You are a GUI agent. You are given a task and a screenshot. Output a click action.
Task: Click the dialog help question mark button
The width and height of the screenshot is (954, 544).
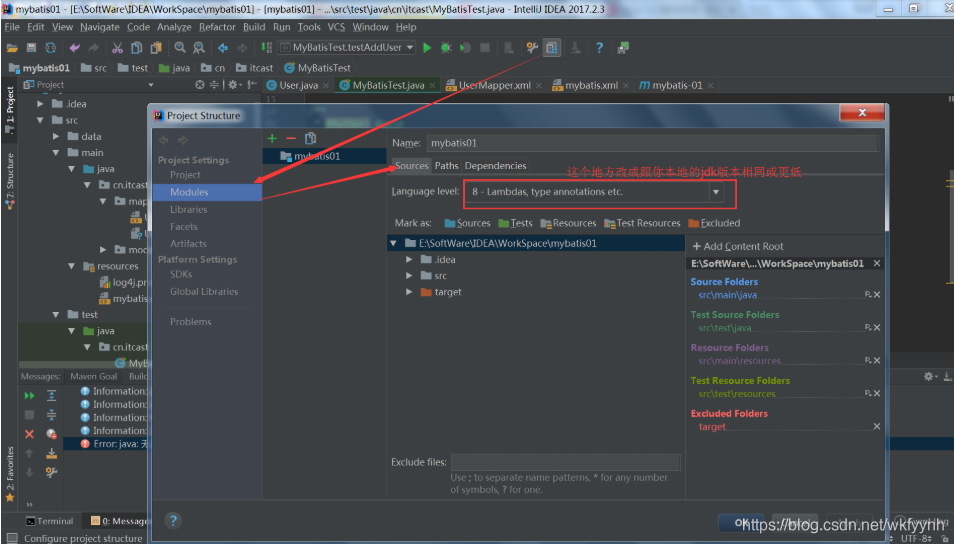click(x=173, y=521)
